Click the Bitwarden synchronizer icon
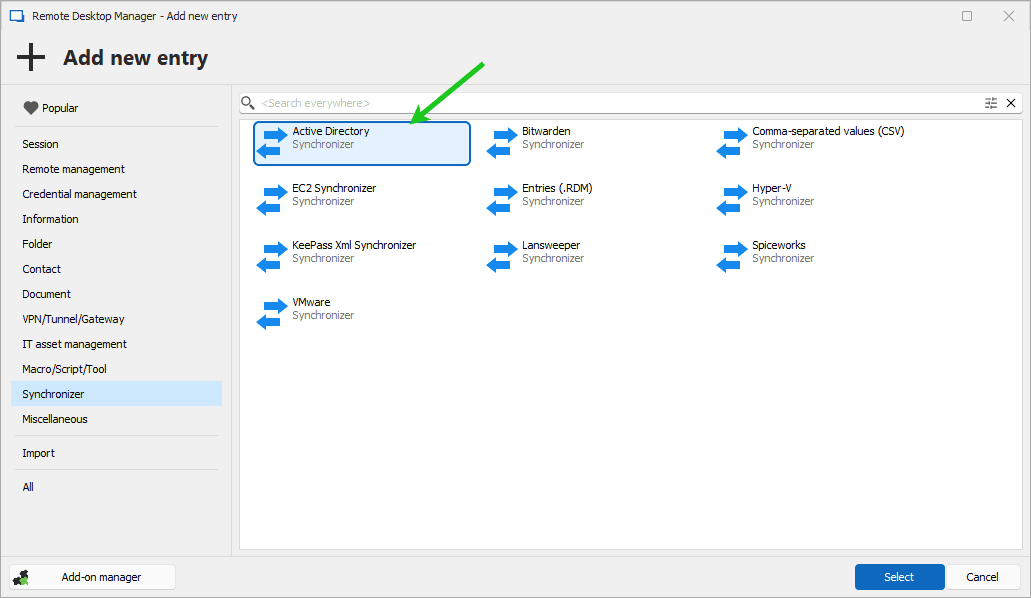Screen dimensions: 1031x598 click(499, 142)
